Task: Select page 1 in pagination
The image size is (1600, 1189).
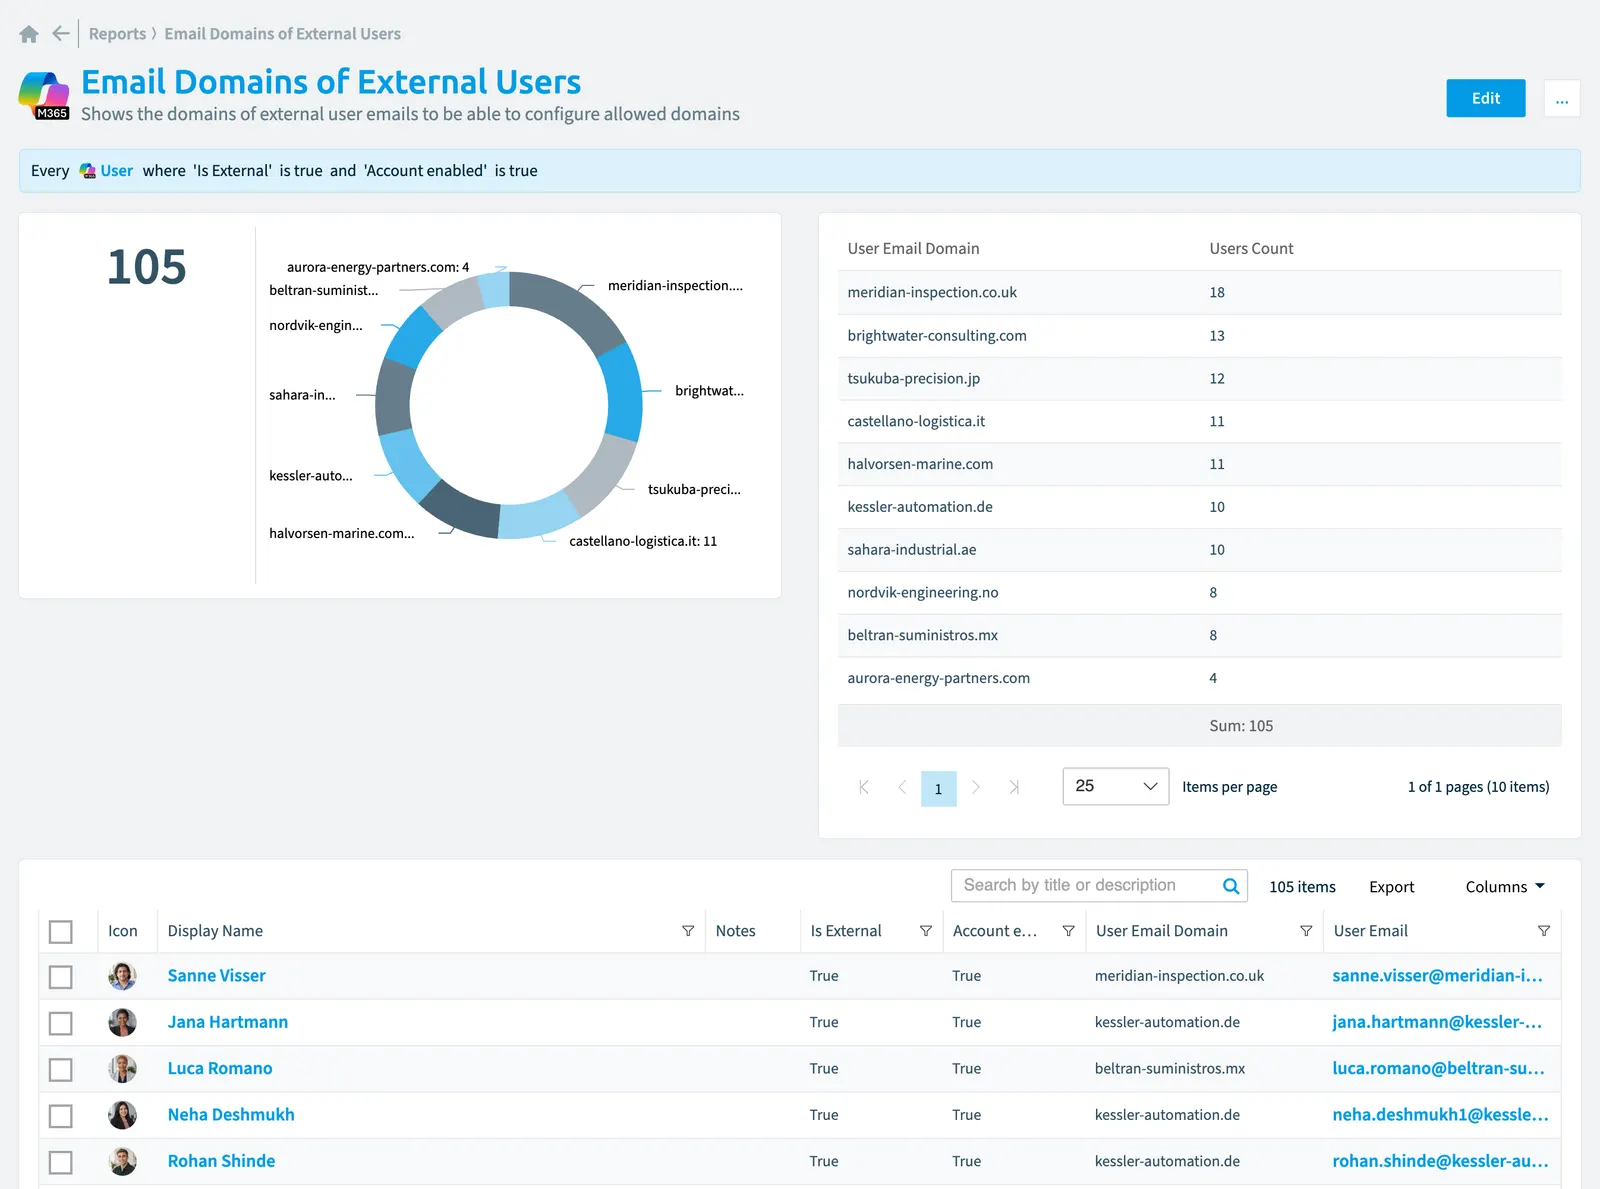Action: [938, 788]
